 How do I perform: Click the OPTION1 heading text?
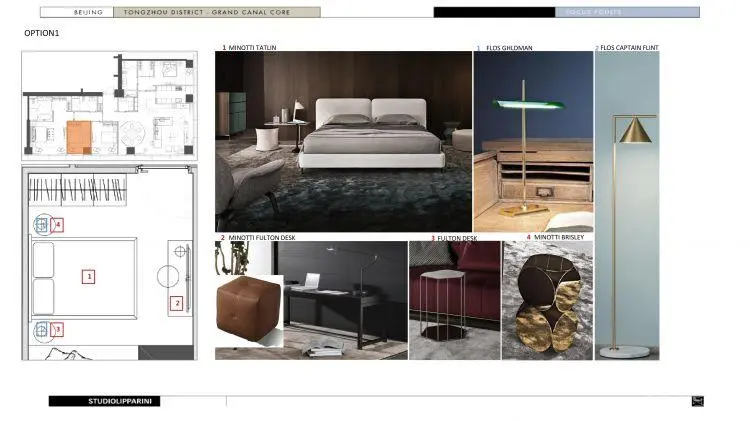tap(42, 33)
